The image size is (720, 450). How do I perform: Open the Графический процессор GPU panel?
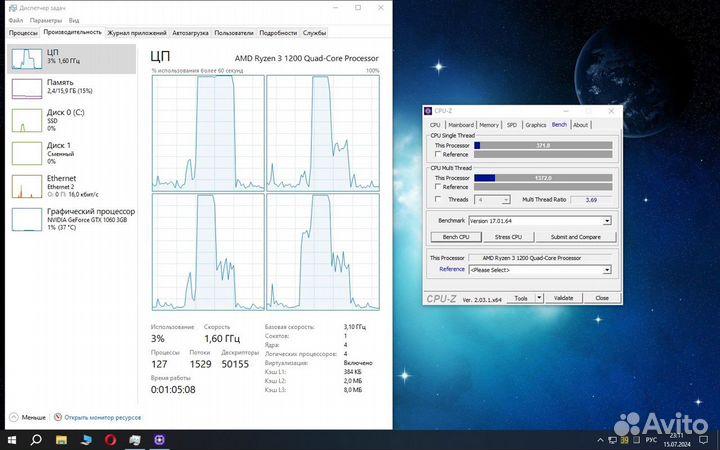[x=24, y=219]
